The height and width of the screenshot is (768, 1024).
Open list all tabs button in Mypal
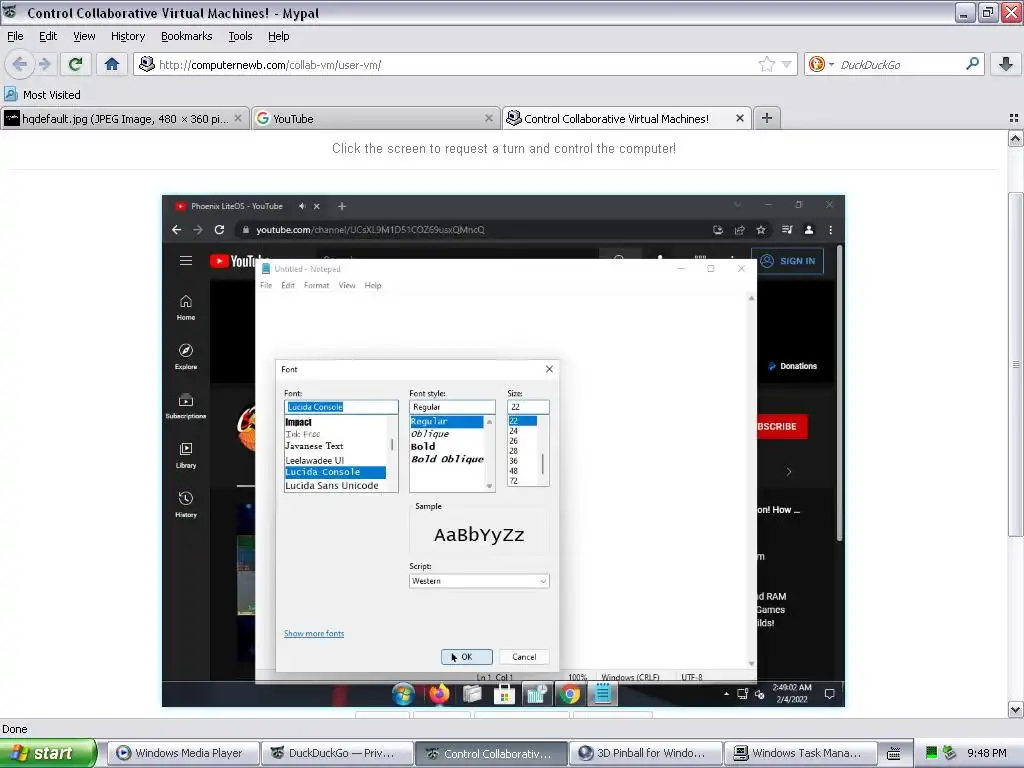pos(1014,118)
